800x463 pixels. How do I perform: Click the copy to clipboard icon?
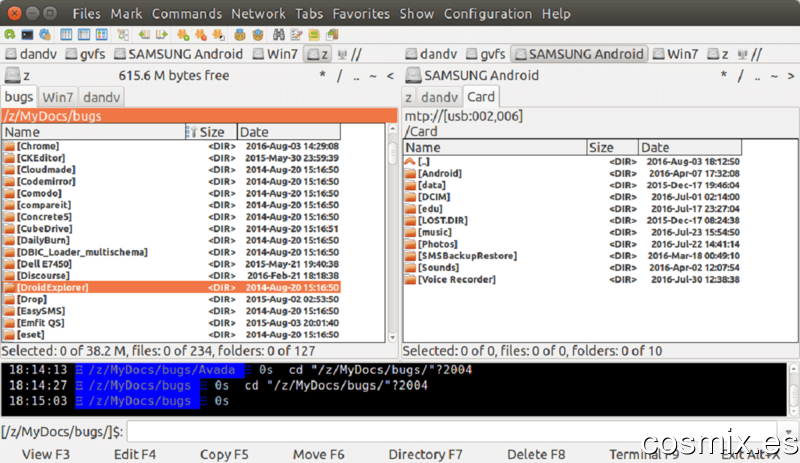(332, 35)
